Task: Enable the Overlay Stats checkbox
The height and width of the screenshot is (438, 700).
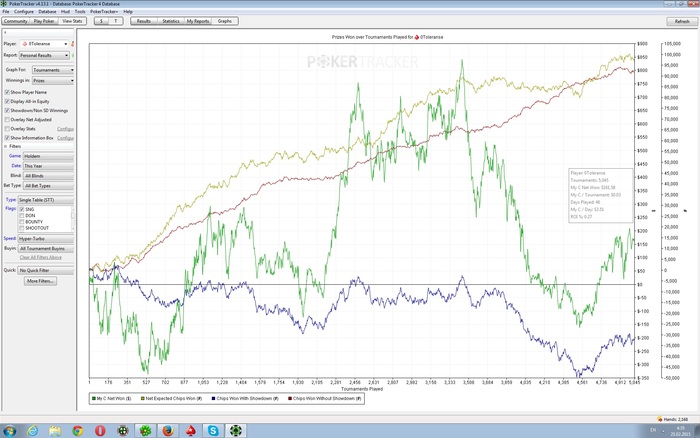Action: [7, 129]
